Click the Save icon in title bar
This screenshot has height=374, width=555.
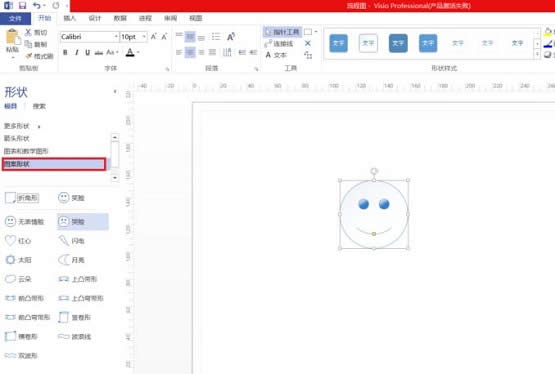[x=22, y=5]
